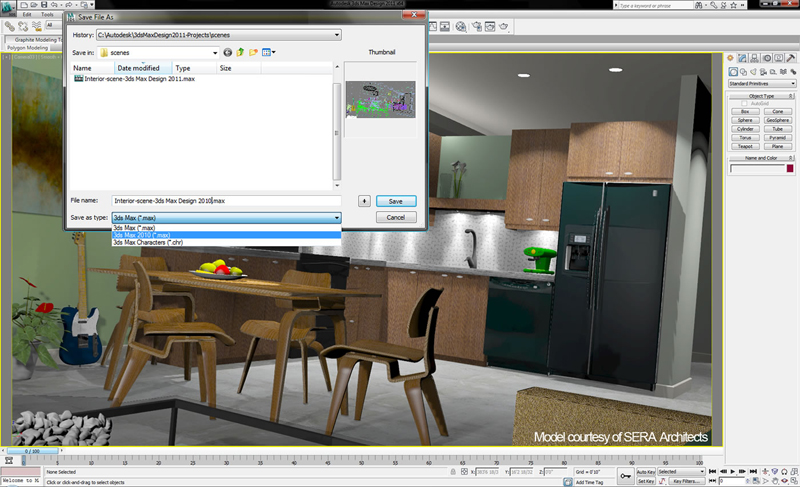
Task: Click the Redo arrow in quick access toolbar
Action: pyautogui.click(x=70, y=5)
